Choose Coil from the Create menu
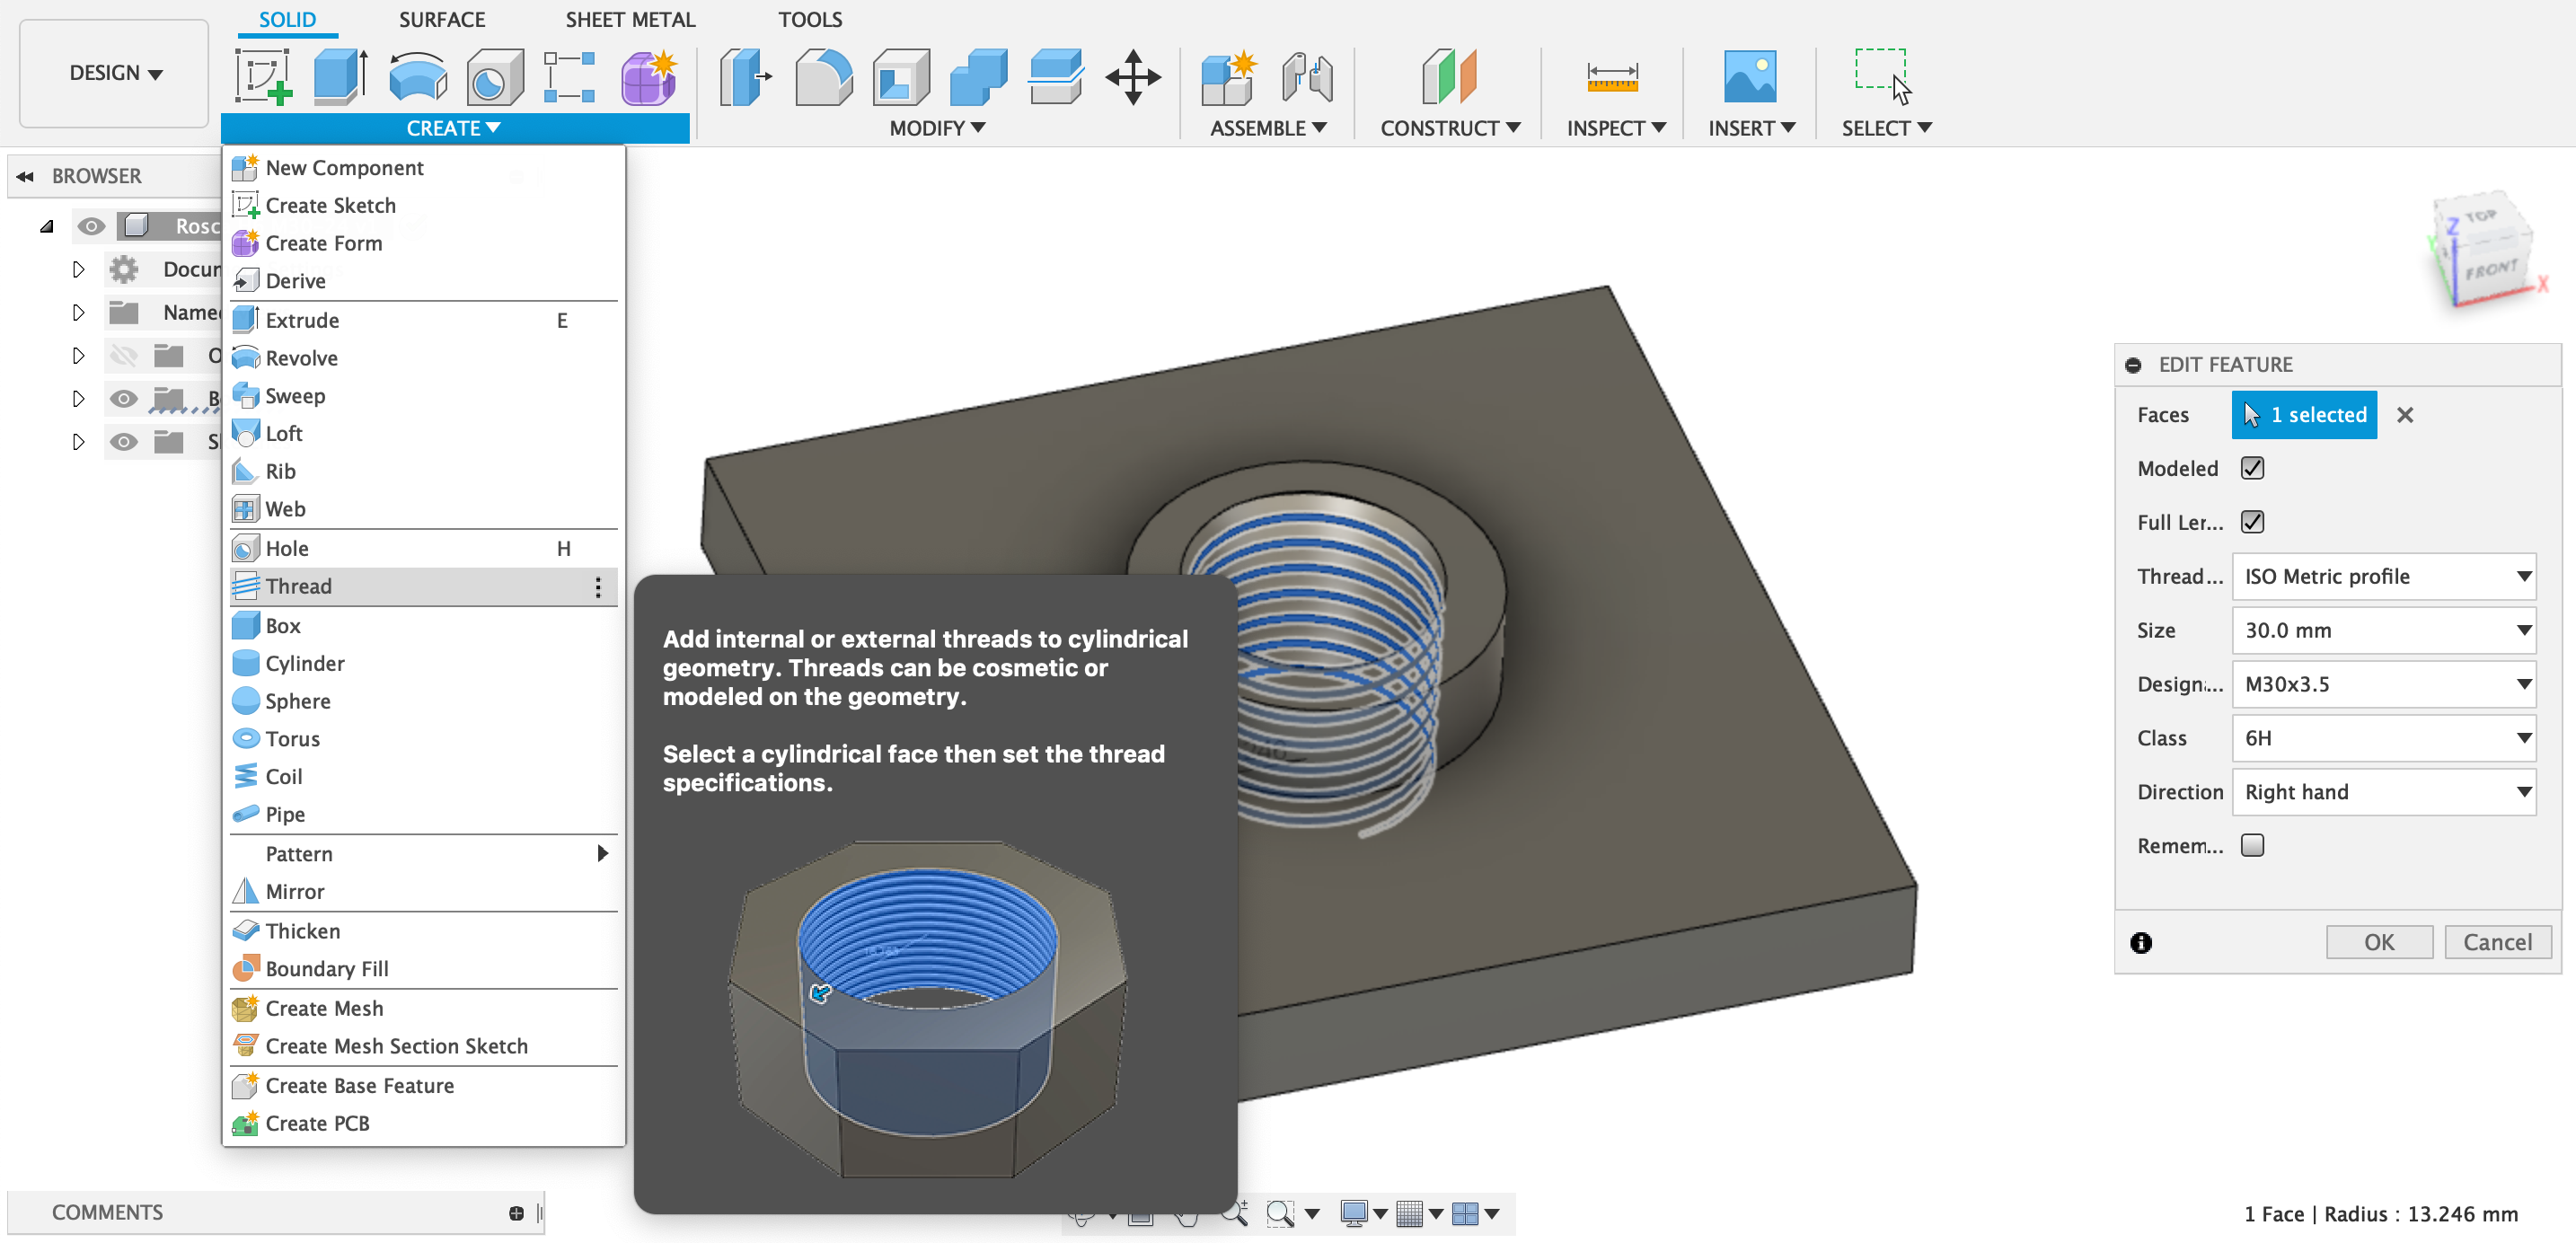Viewport: 2576px width, 1243px height. pyautogui.click(x=284, y=776)
